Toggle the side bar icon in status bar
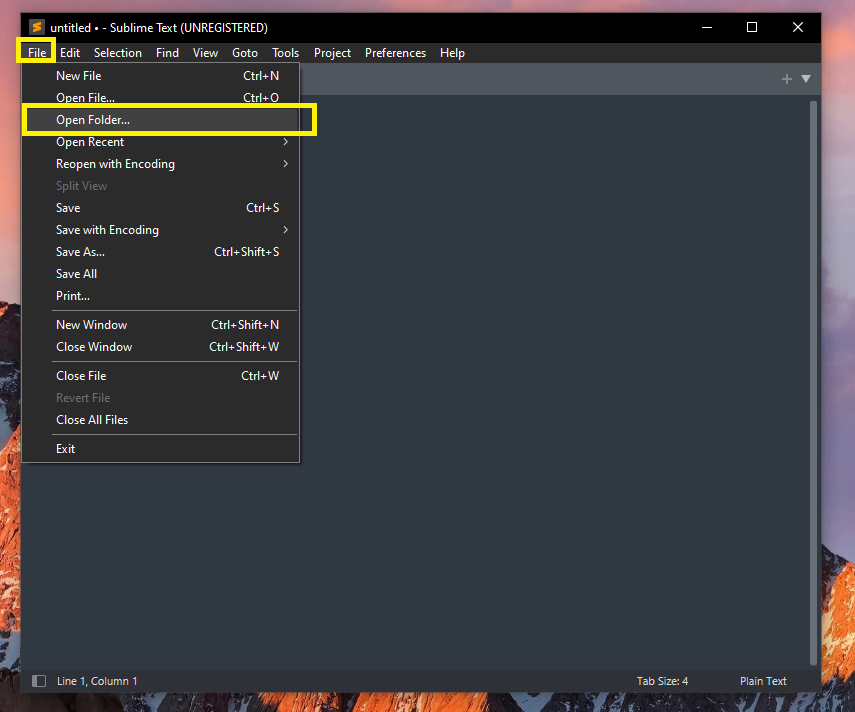This screenshot has width=855, height=712. coord(39,681)
